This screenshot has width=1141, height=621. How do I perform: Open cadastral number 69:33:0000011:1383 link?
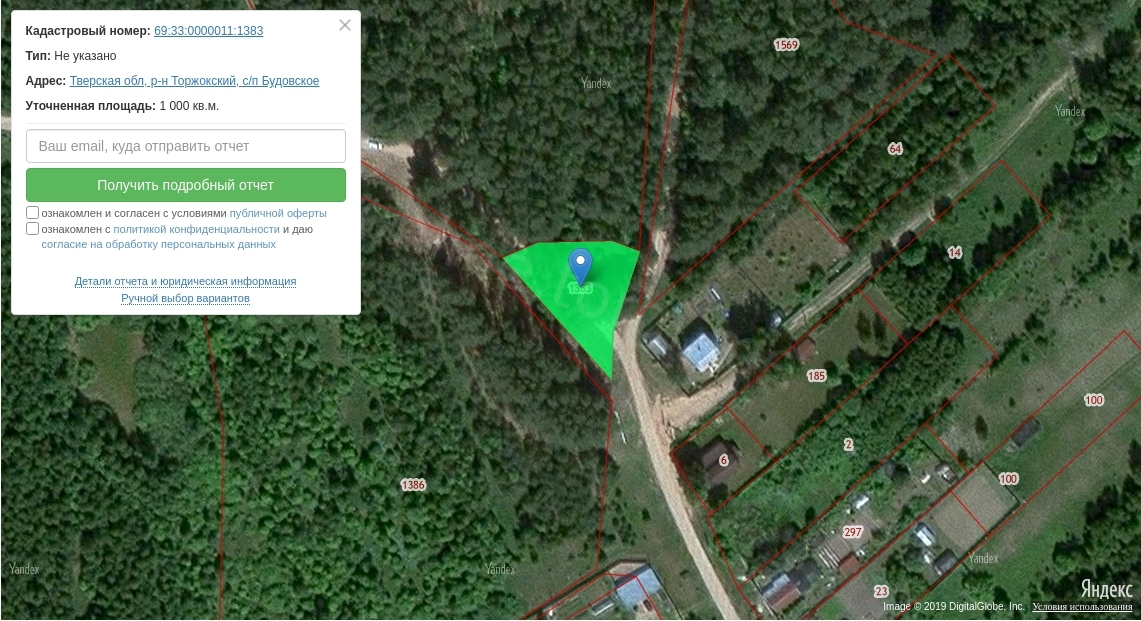click(x=209, y=31)
